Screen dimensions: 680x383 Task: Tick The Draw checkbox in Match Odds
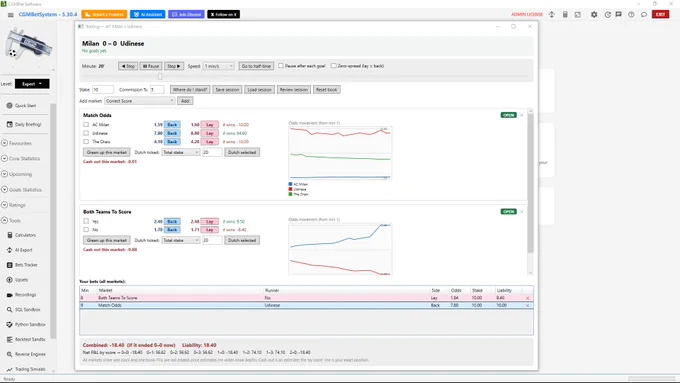click(86, 141)
